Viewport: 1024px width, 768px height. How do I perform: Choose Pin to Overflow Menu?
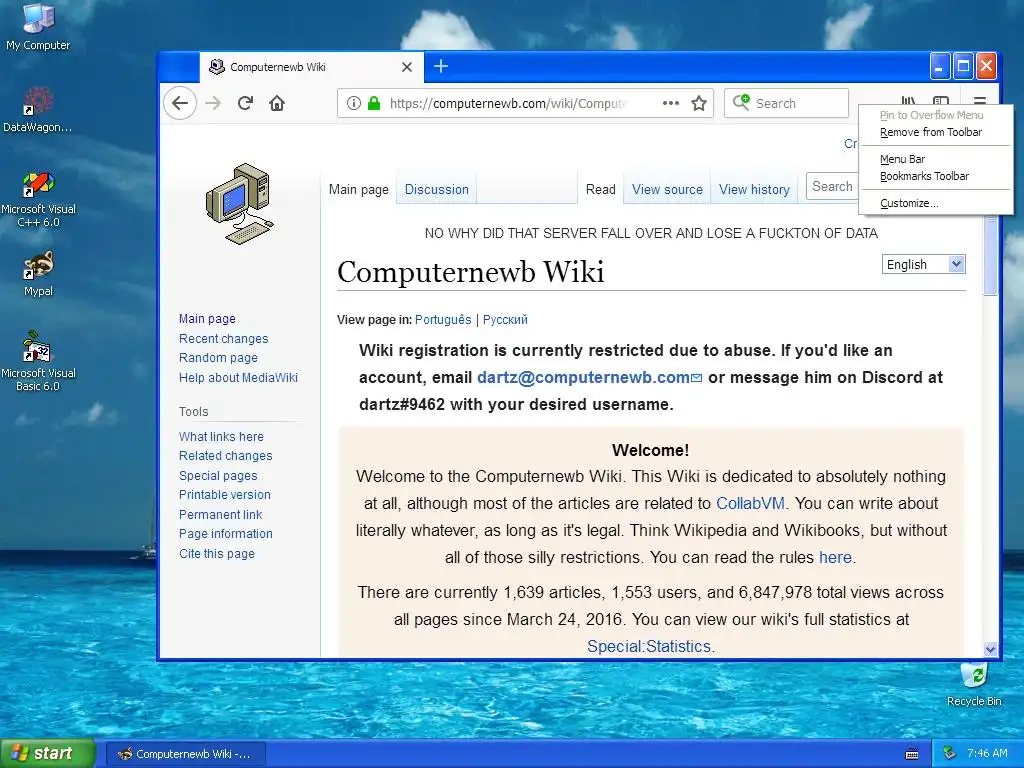click(931, 115)
